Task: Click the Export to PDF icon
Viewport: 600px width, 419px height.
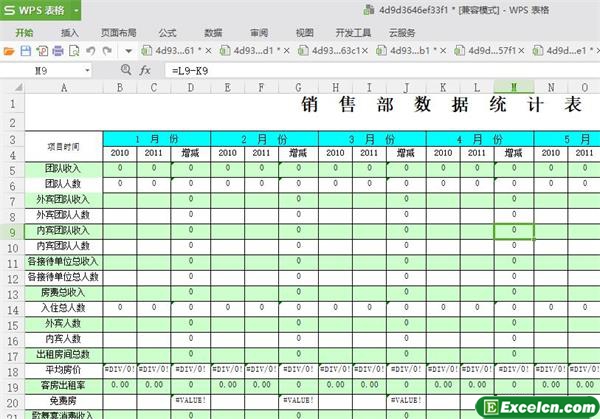Action: tap(42, 51)
